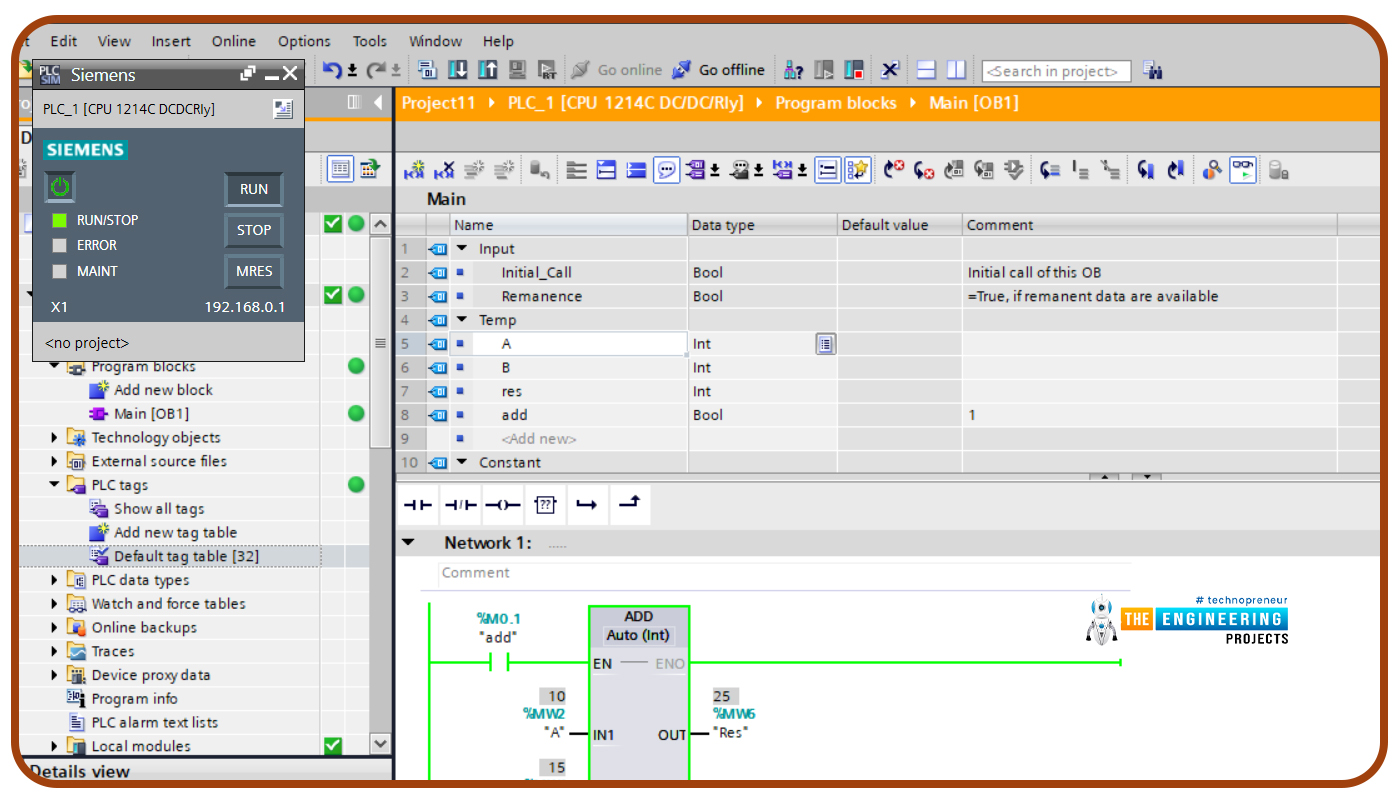Open the Tools menu
The height and width of the screenshot is (796, 1394).
coord(370,41)
